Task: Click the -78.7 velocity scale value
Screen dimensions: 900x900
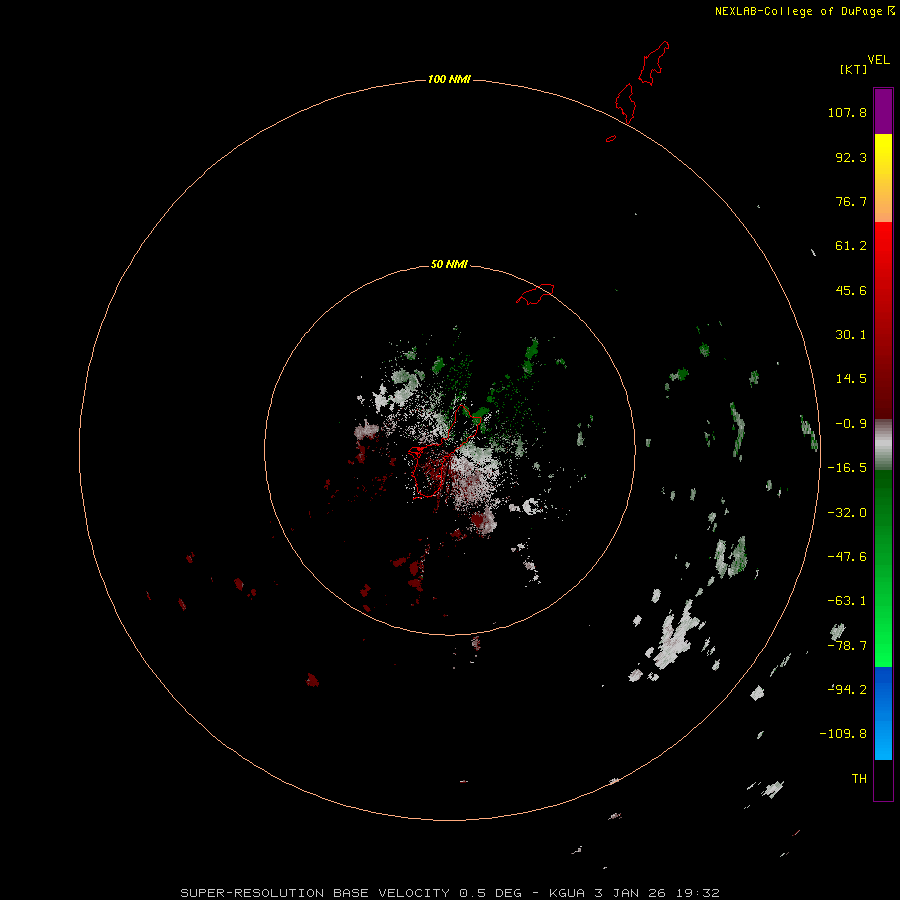Action: [847, 646]
